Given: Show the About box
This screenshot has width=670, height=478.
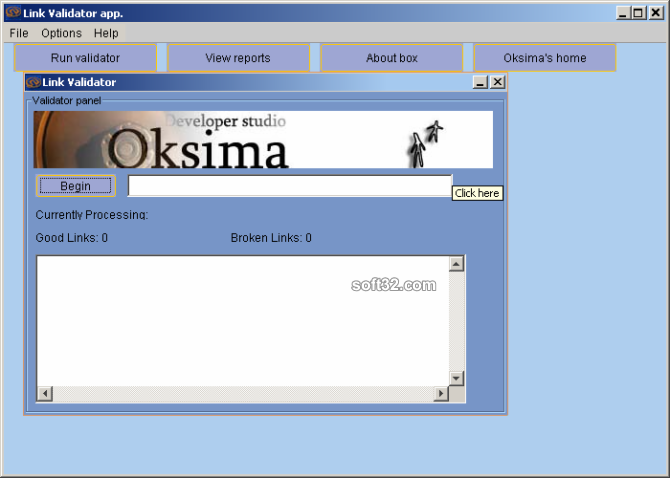Looking at the screenshot, I should tap(392, 58).
